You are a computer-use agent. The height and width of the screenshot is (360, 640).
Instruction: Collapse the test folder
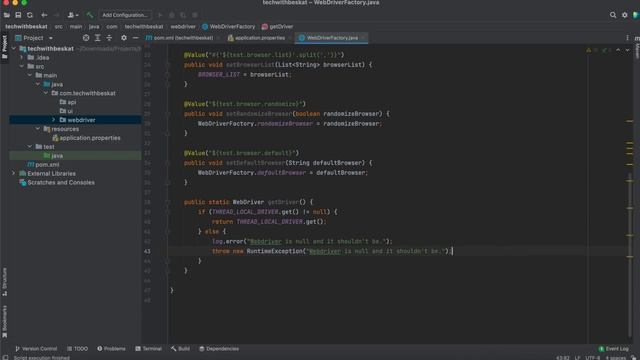click(x=30, y=147)
